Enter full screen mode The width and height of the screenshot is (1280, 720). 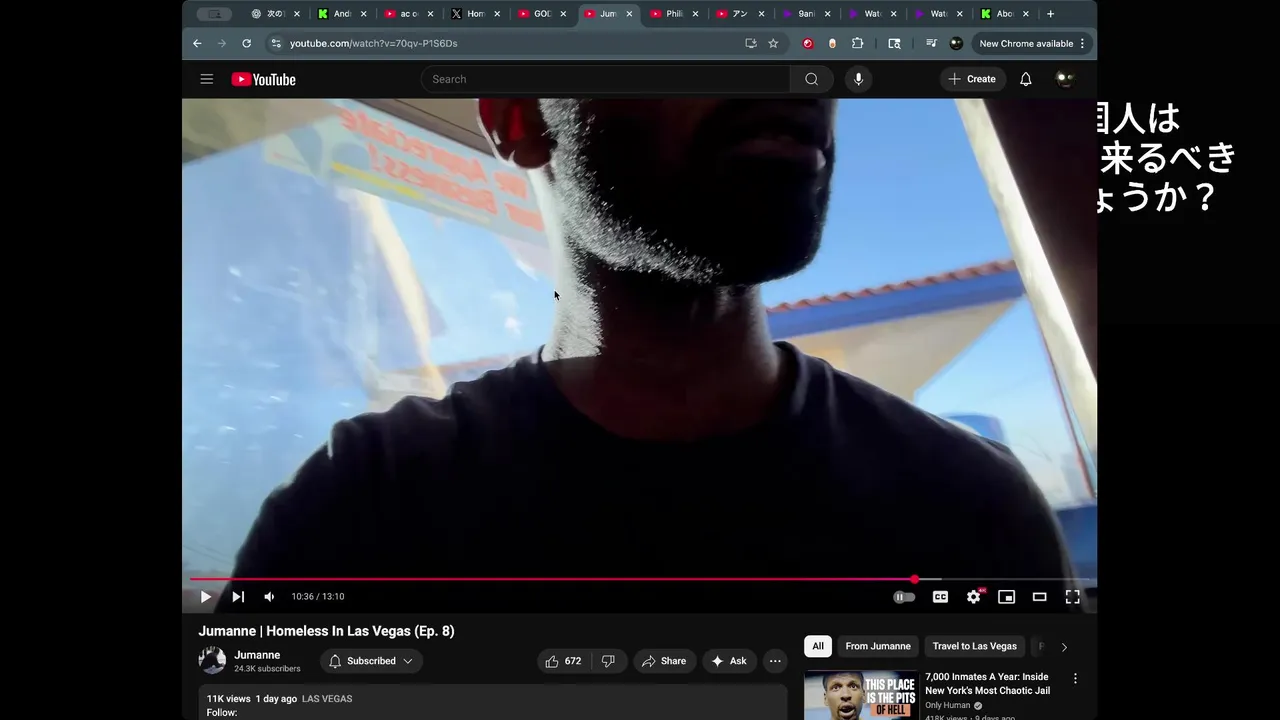(x=1072, y=597)
